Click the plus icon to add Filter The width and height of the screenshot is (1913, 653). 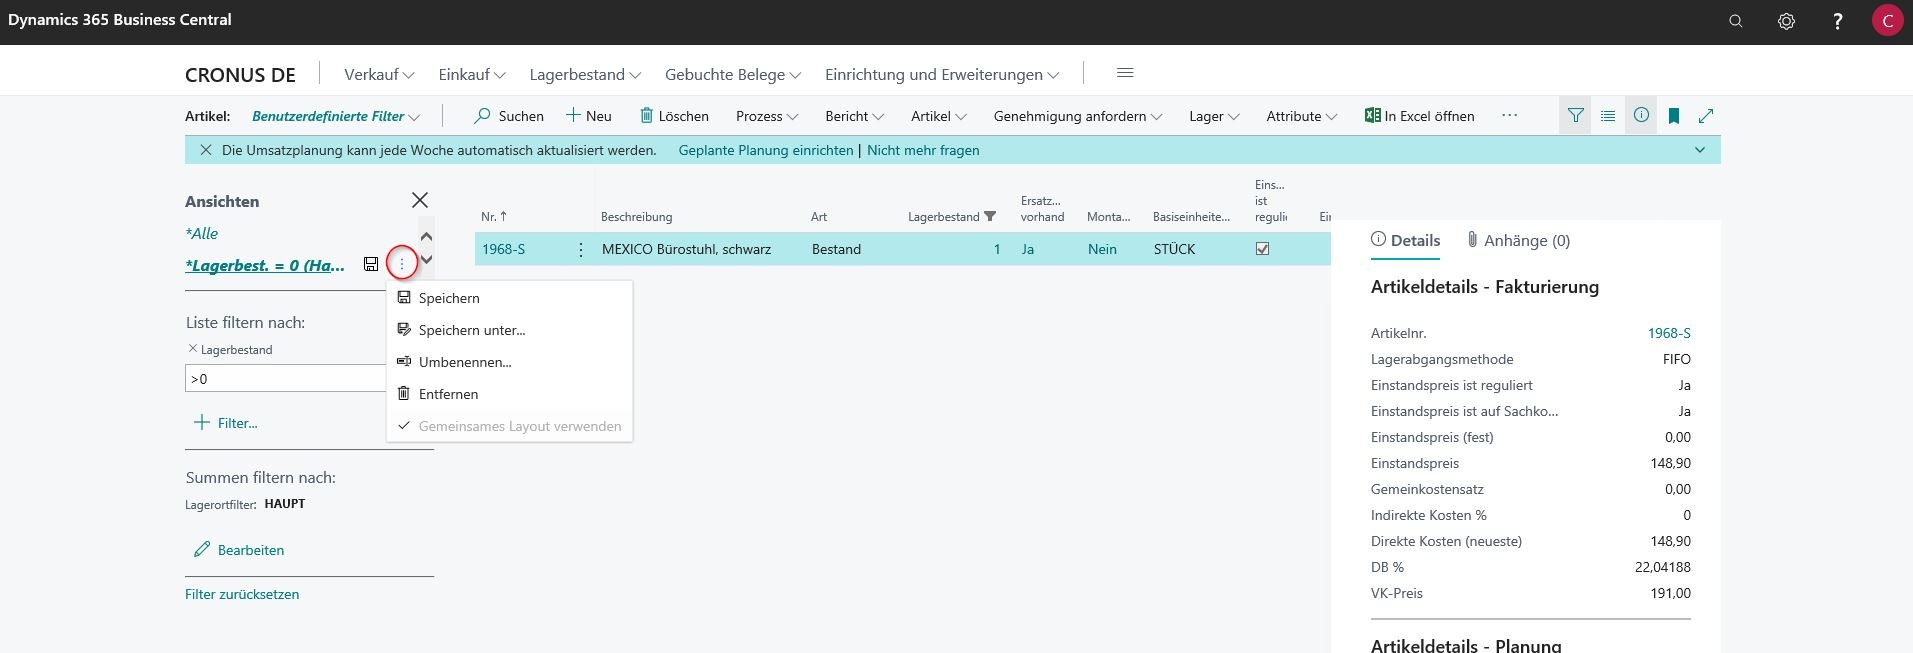click(x=201, y=422)
